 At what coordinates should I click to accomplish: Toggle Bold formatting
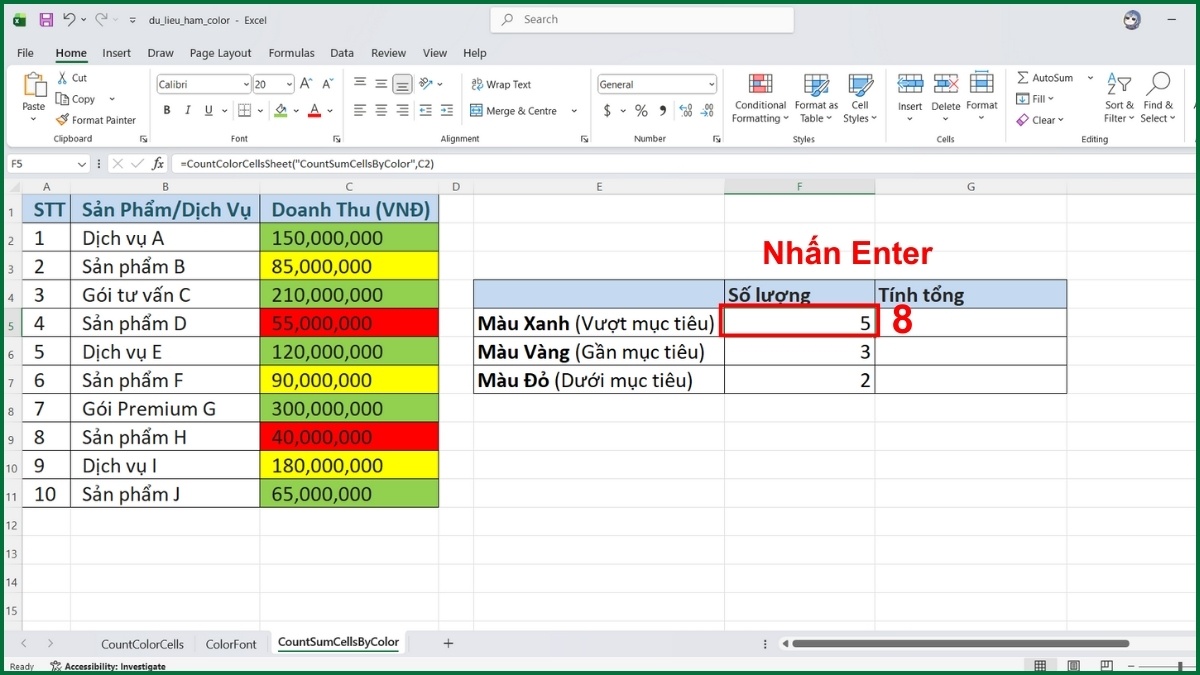(165, 111)
